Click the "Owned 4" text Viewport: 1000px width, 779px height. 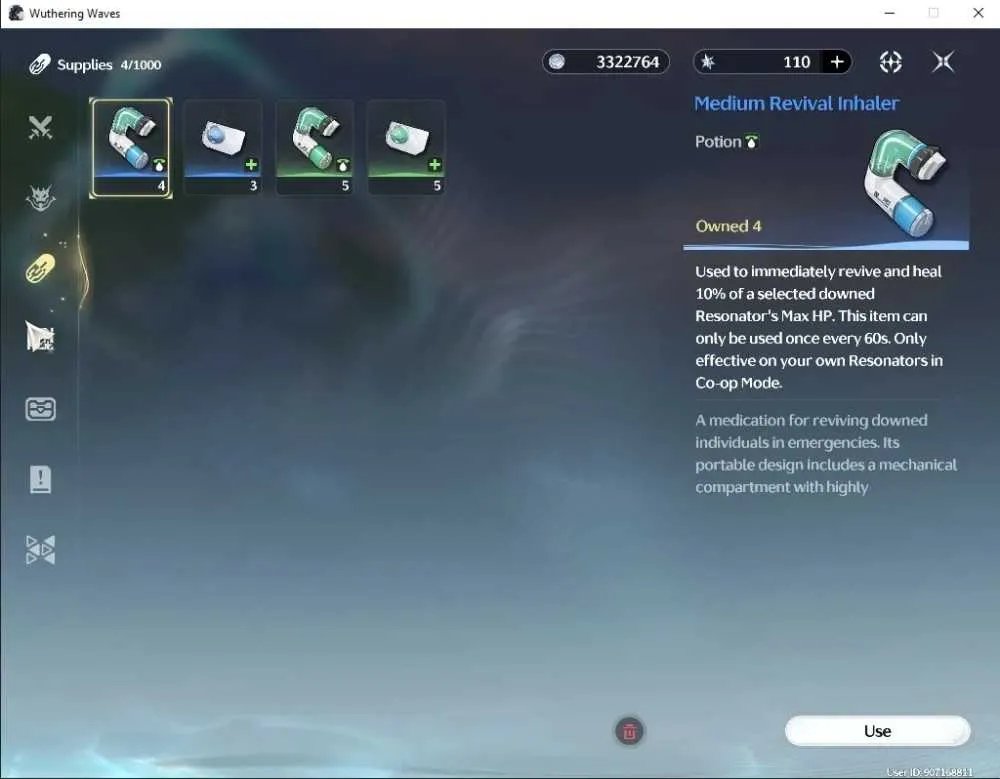click(728, 226)
